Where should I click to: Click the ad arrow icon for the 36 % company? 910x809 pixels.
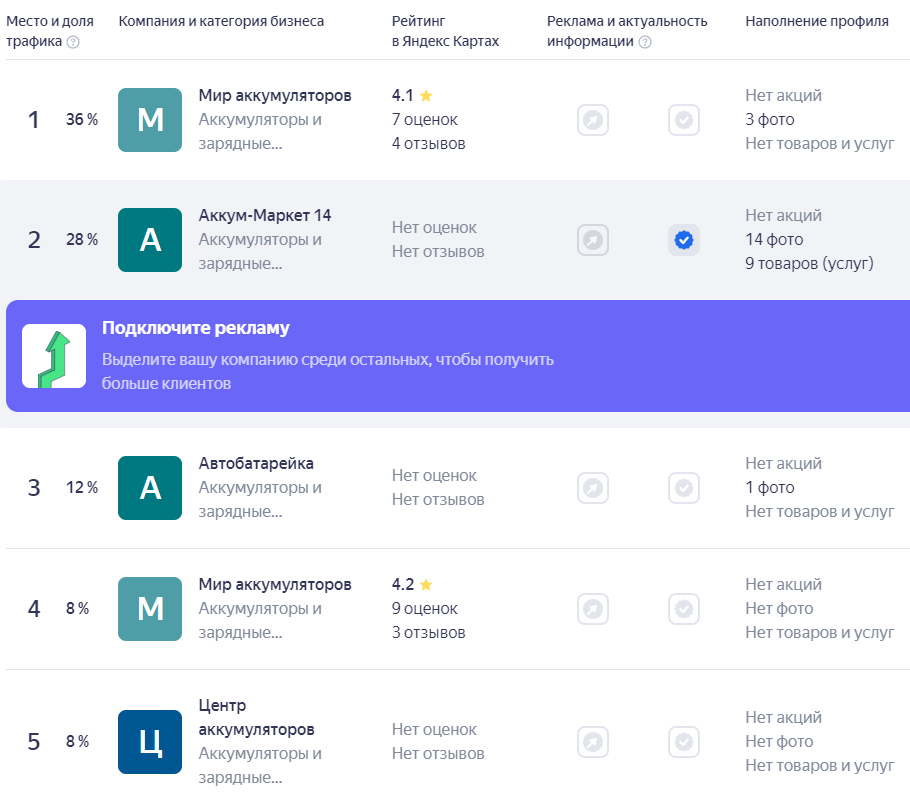tap(593, 120)
